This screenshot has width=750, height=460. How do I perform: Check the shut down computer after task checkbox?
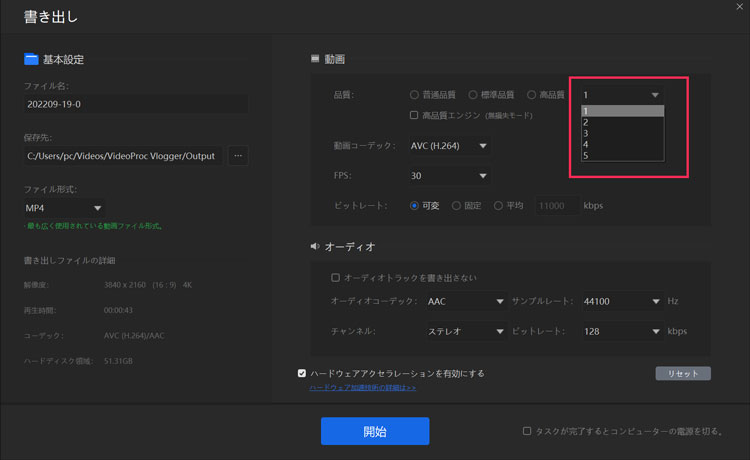pyautogui.click(x=527, y=431)
